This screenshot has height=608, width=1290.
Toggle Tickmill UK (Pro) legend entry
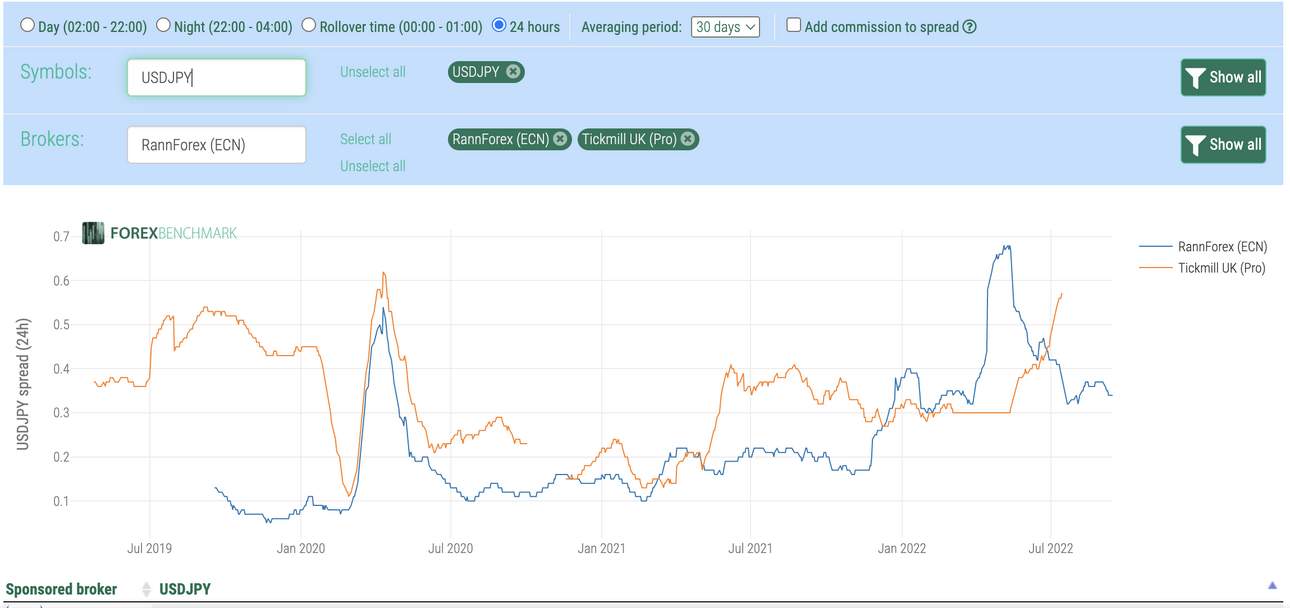[x=1203, y=267]
